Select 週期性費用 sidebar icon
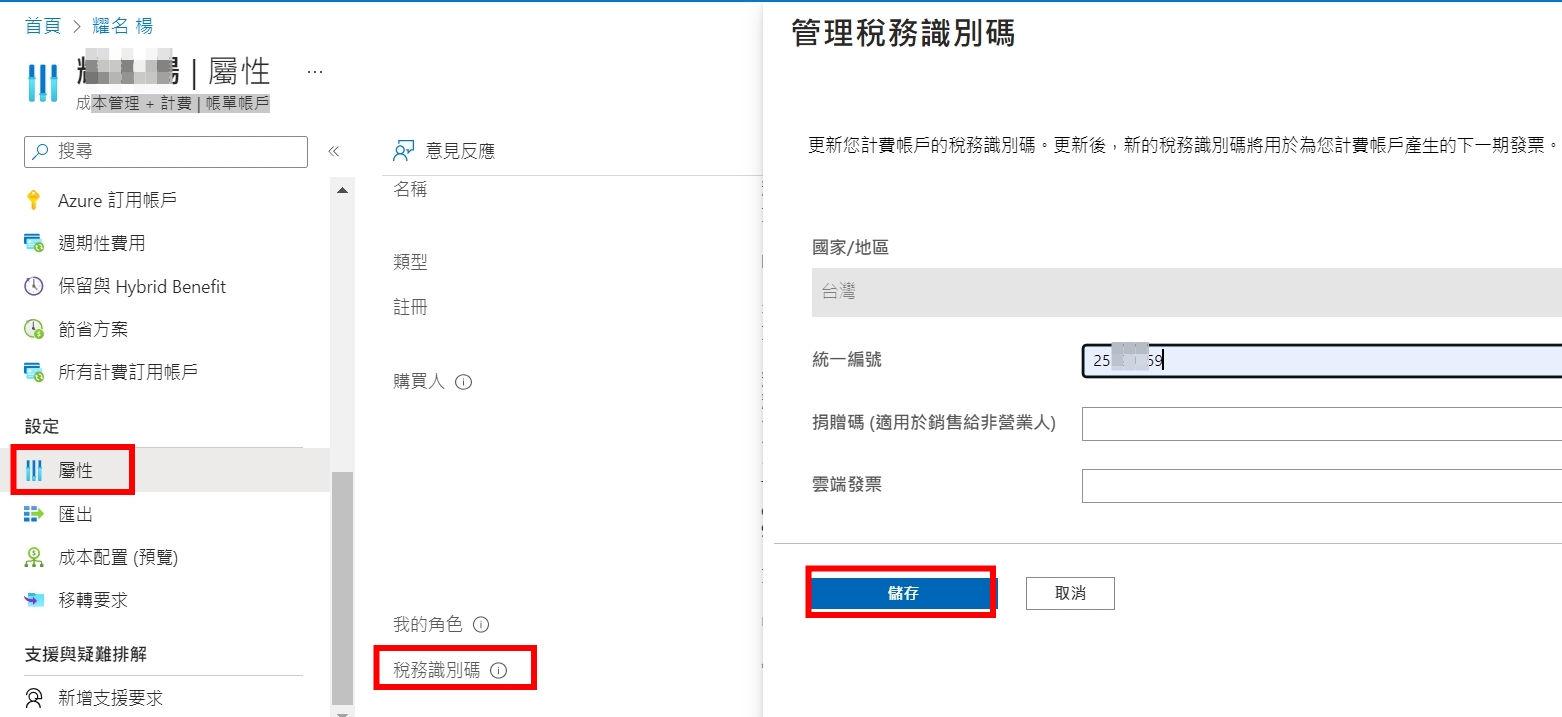1562x717 pixels. click(34, 243)
